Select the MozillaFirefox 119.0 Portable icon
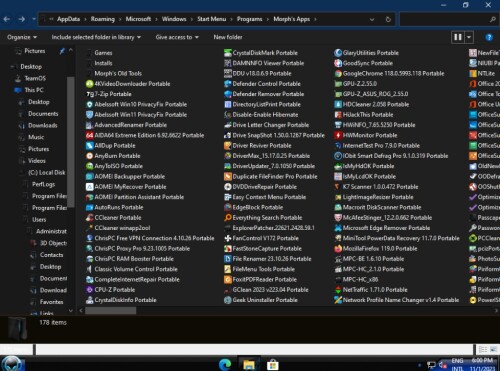 click(338, 249)
